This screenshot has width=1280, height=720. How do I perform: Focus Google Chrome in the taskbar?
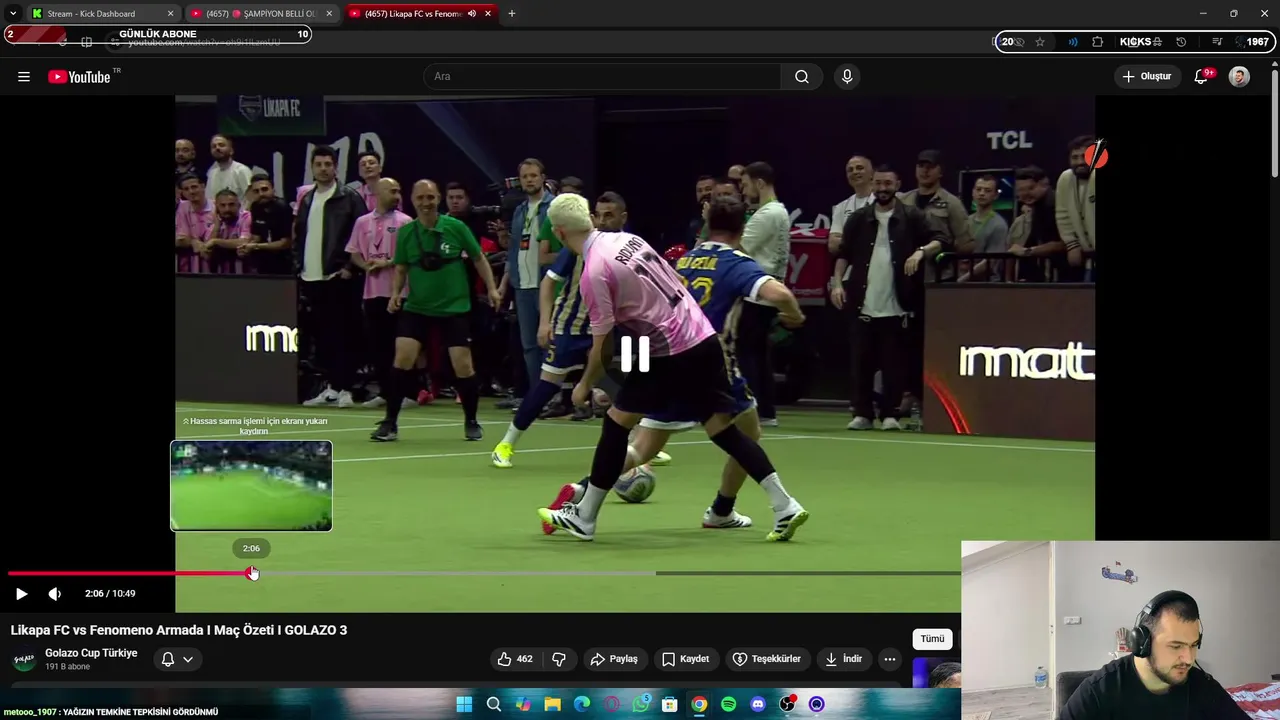[699, 705]
